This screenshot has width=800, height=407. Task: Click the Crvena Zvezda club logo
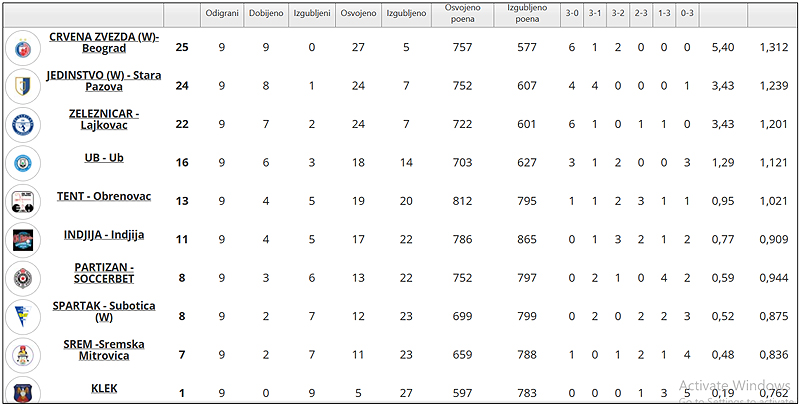point(21,47)
